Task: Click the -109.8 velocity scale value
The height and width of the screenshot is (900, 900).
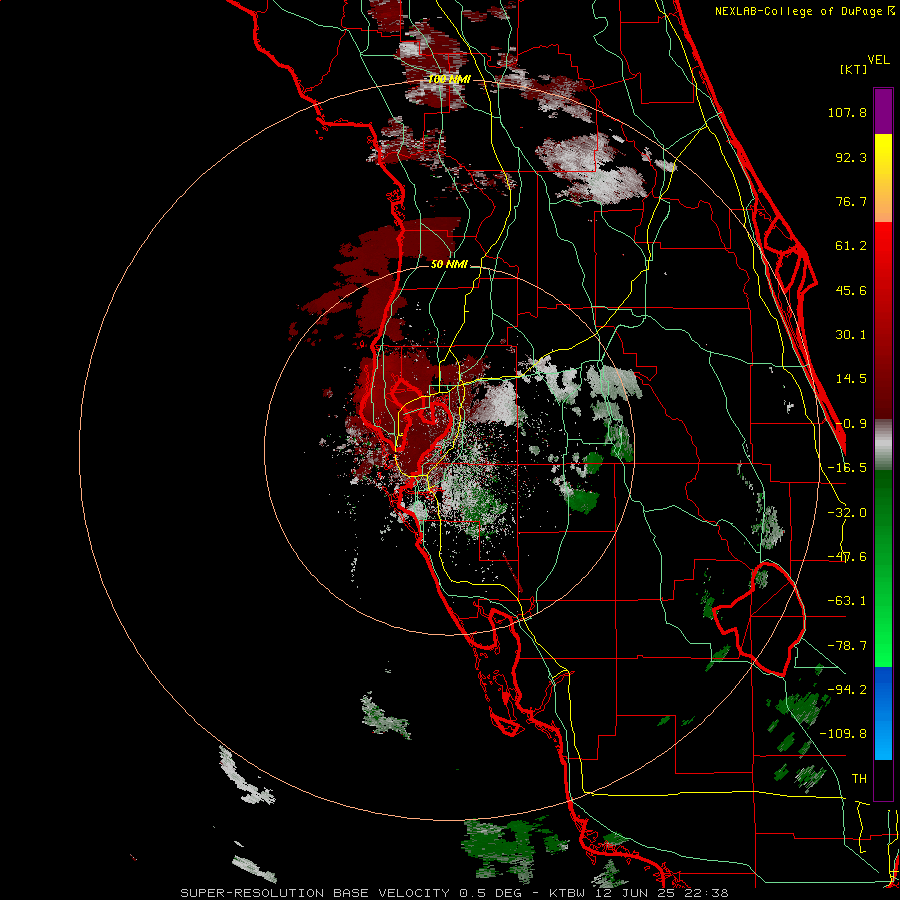Action: coord(843,734)
